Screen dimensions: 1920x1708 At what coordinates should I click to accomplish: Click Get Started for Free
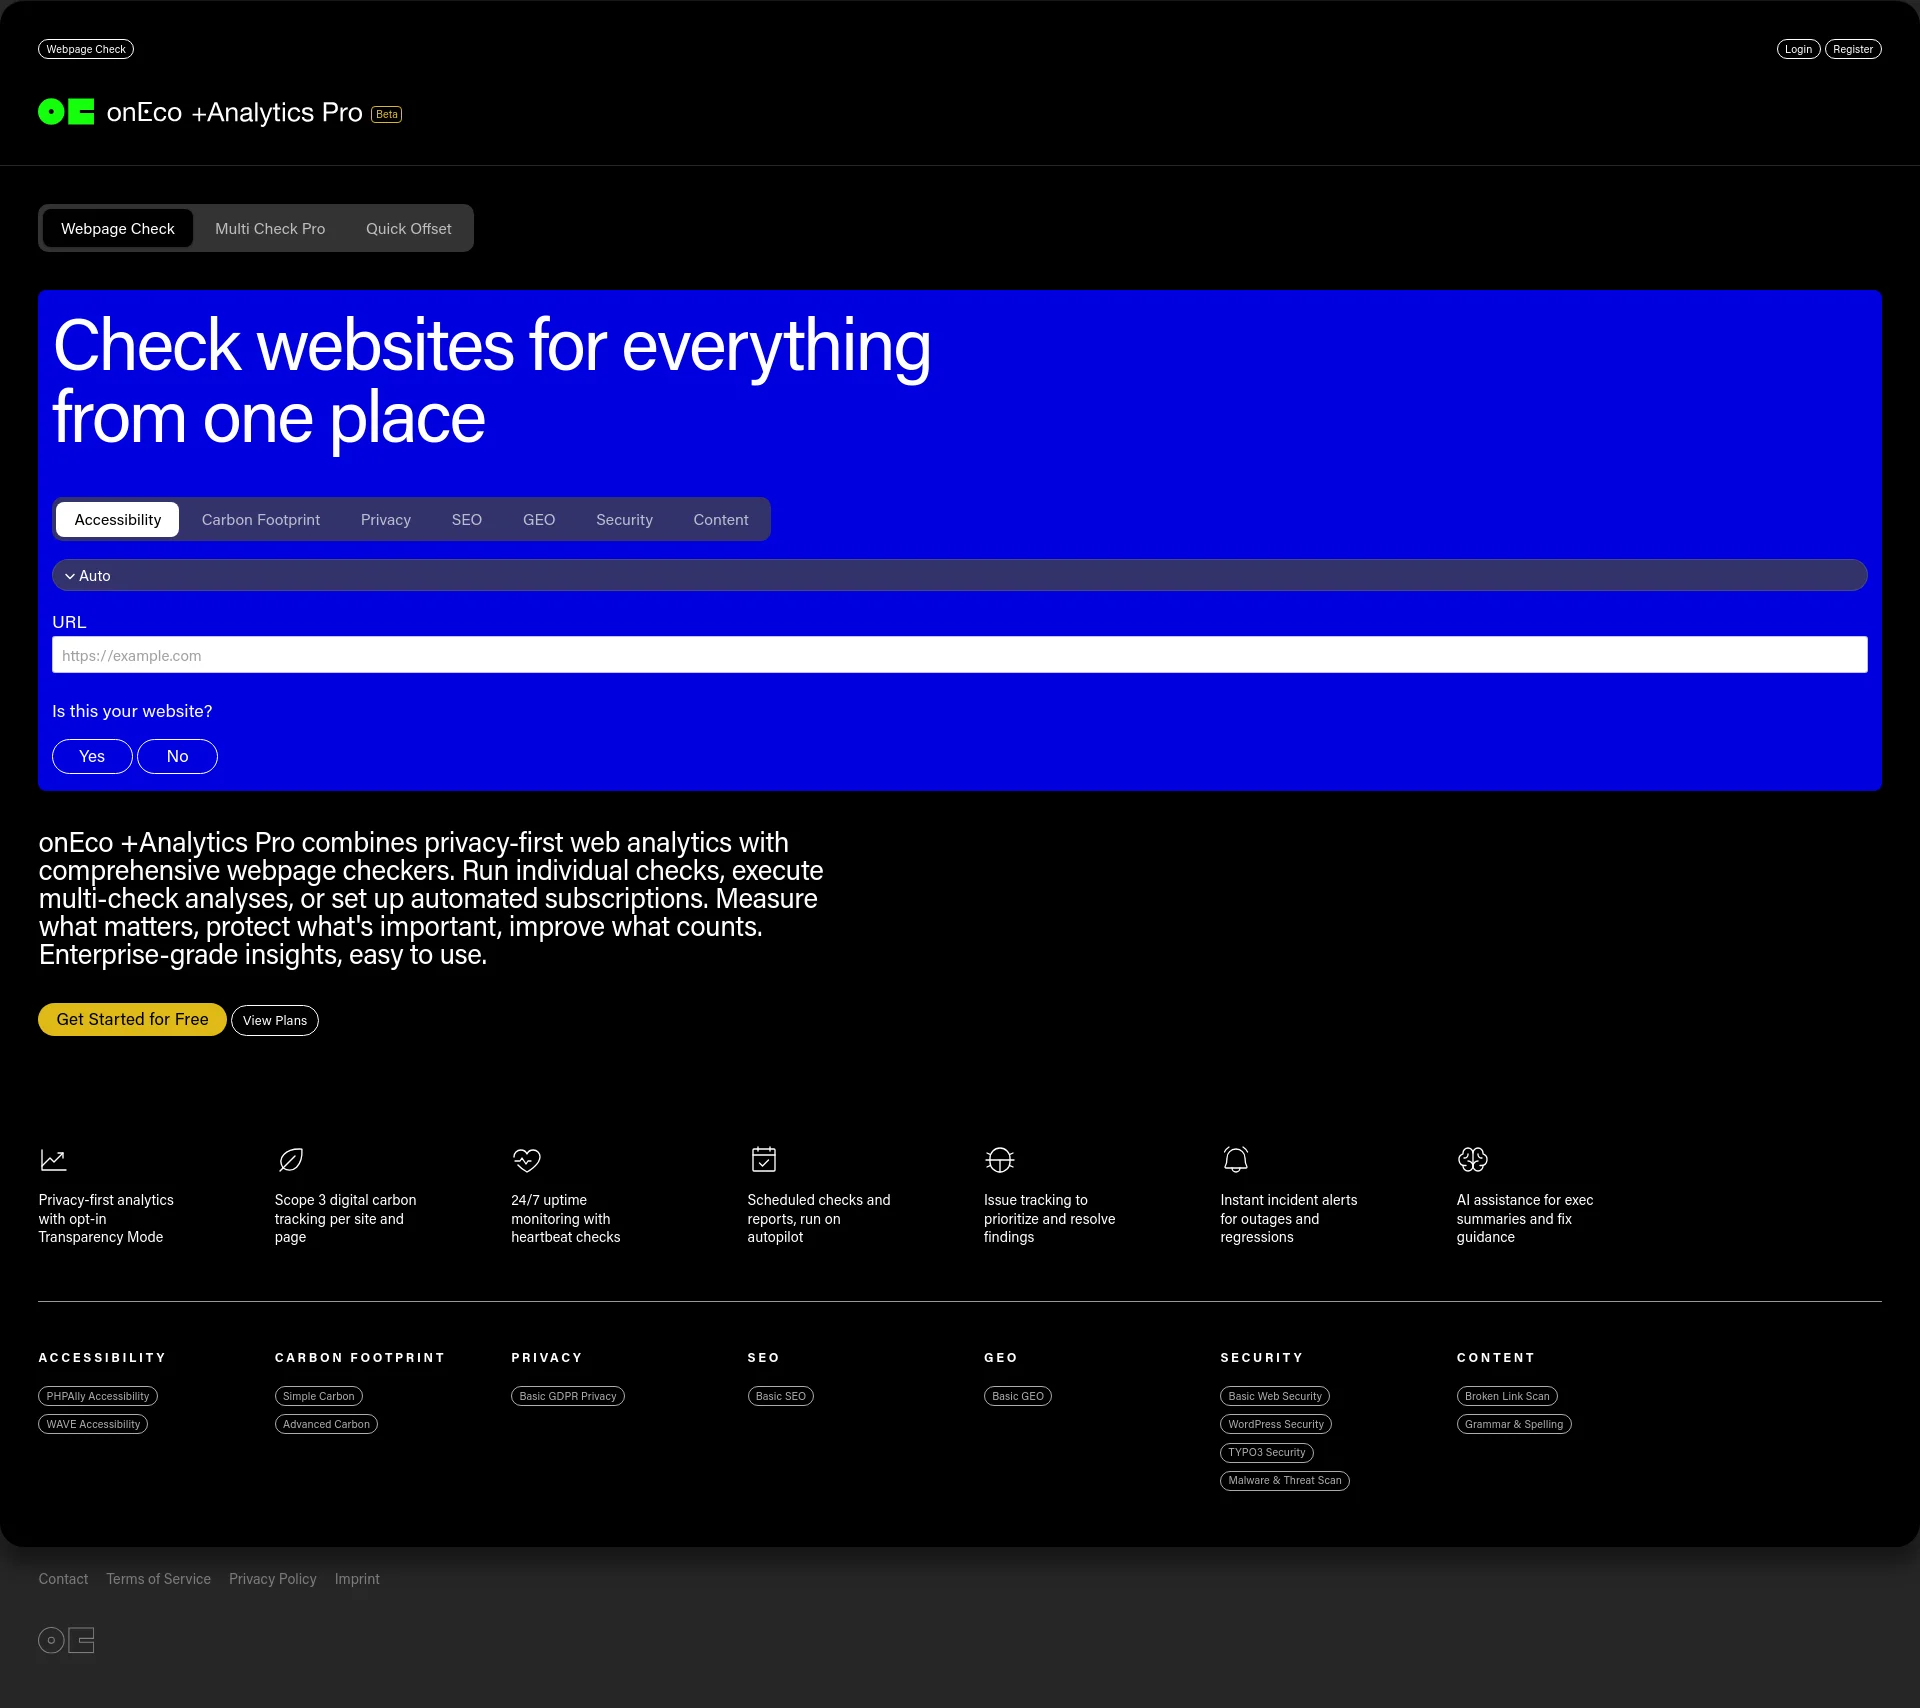pyautogui.click(x=132, y=1019)
